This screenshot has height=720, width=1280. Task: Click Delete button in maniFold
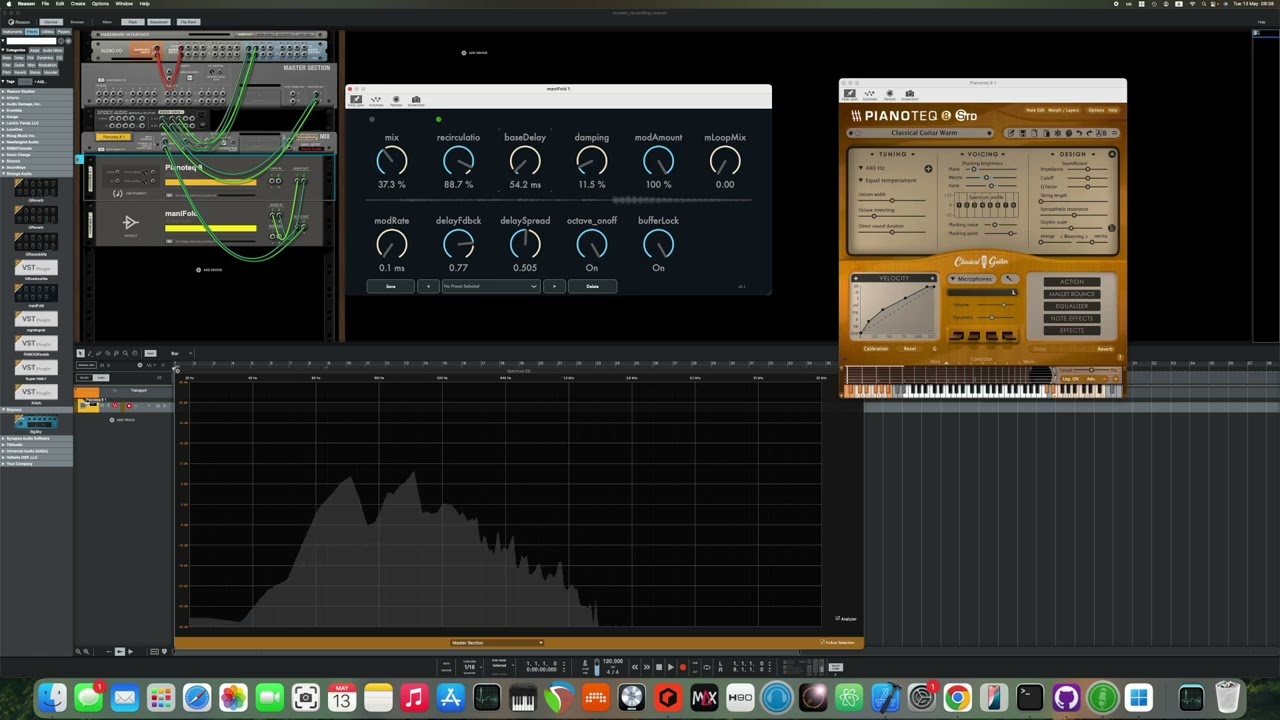tap(592, 286)
